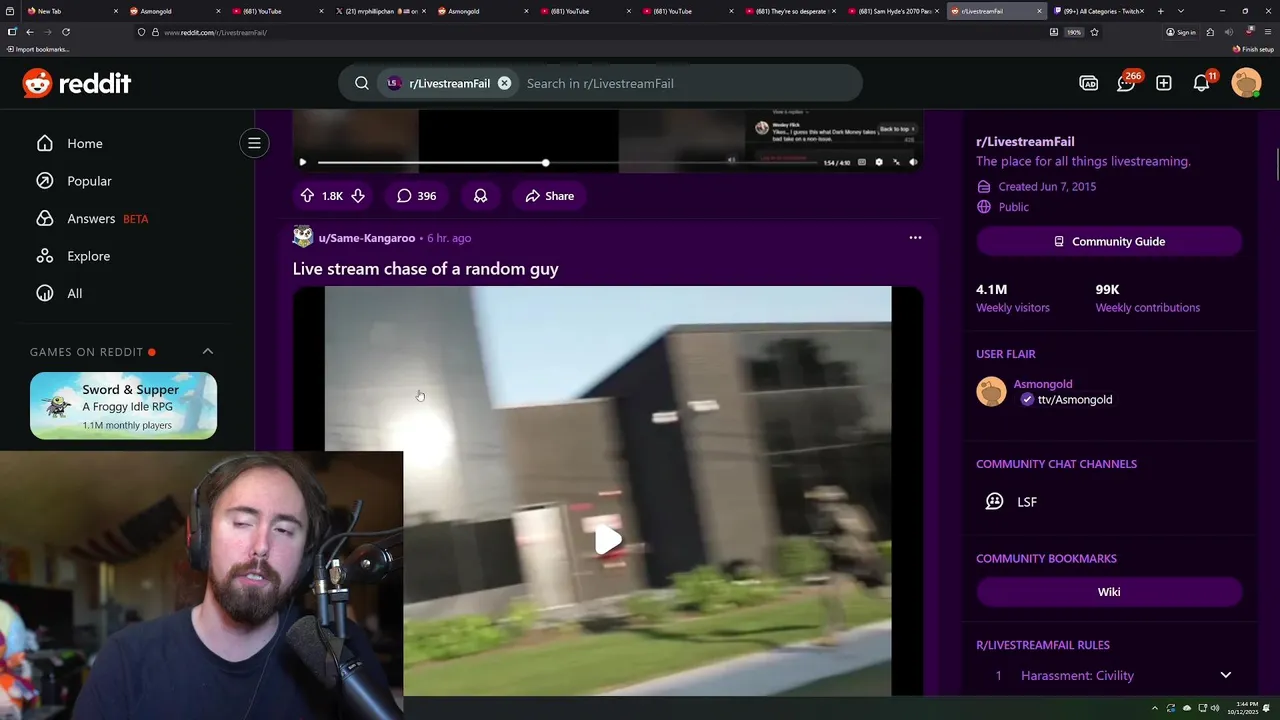The width and height of the screenshot is (1280, 720).
Task: Open a new browser tab
Action: pyautogui.click(x=1161, y=11)
